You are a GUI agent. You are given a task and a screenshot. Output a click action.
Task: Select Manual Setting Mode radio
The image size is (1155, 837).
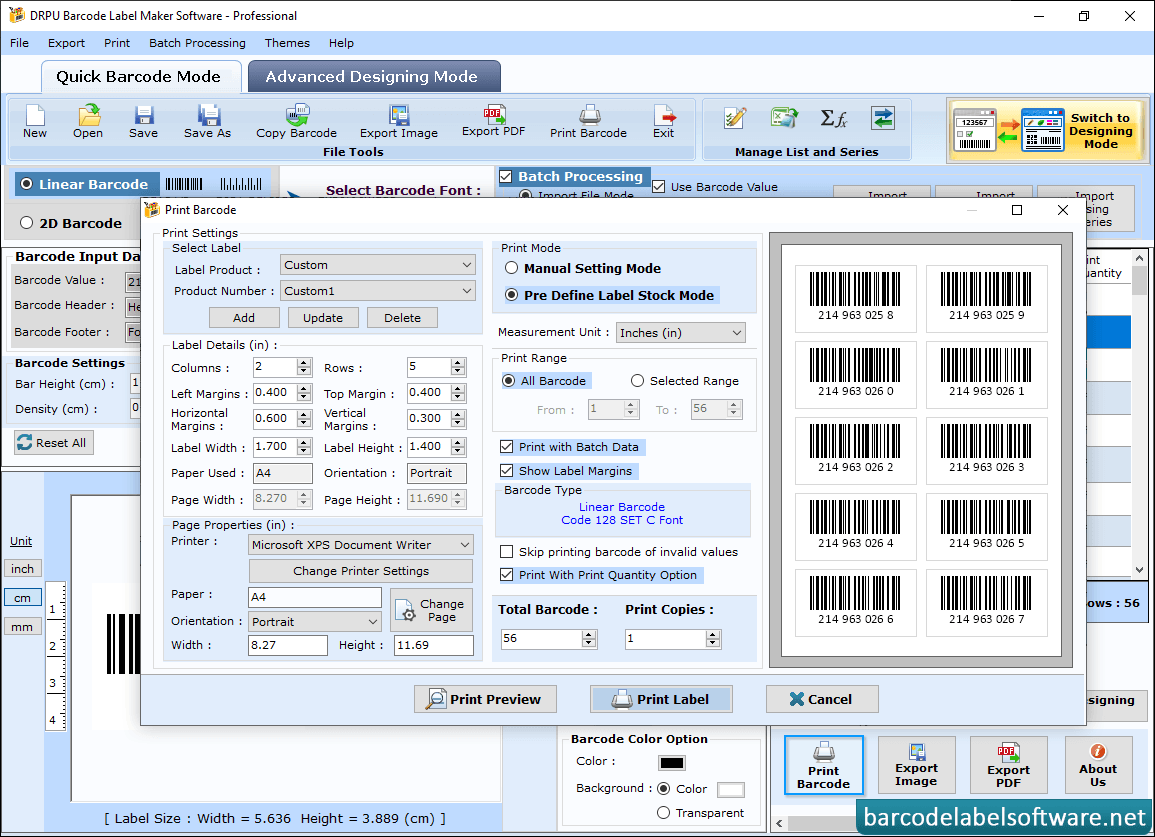tap(511, 268)
